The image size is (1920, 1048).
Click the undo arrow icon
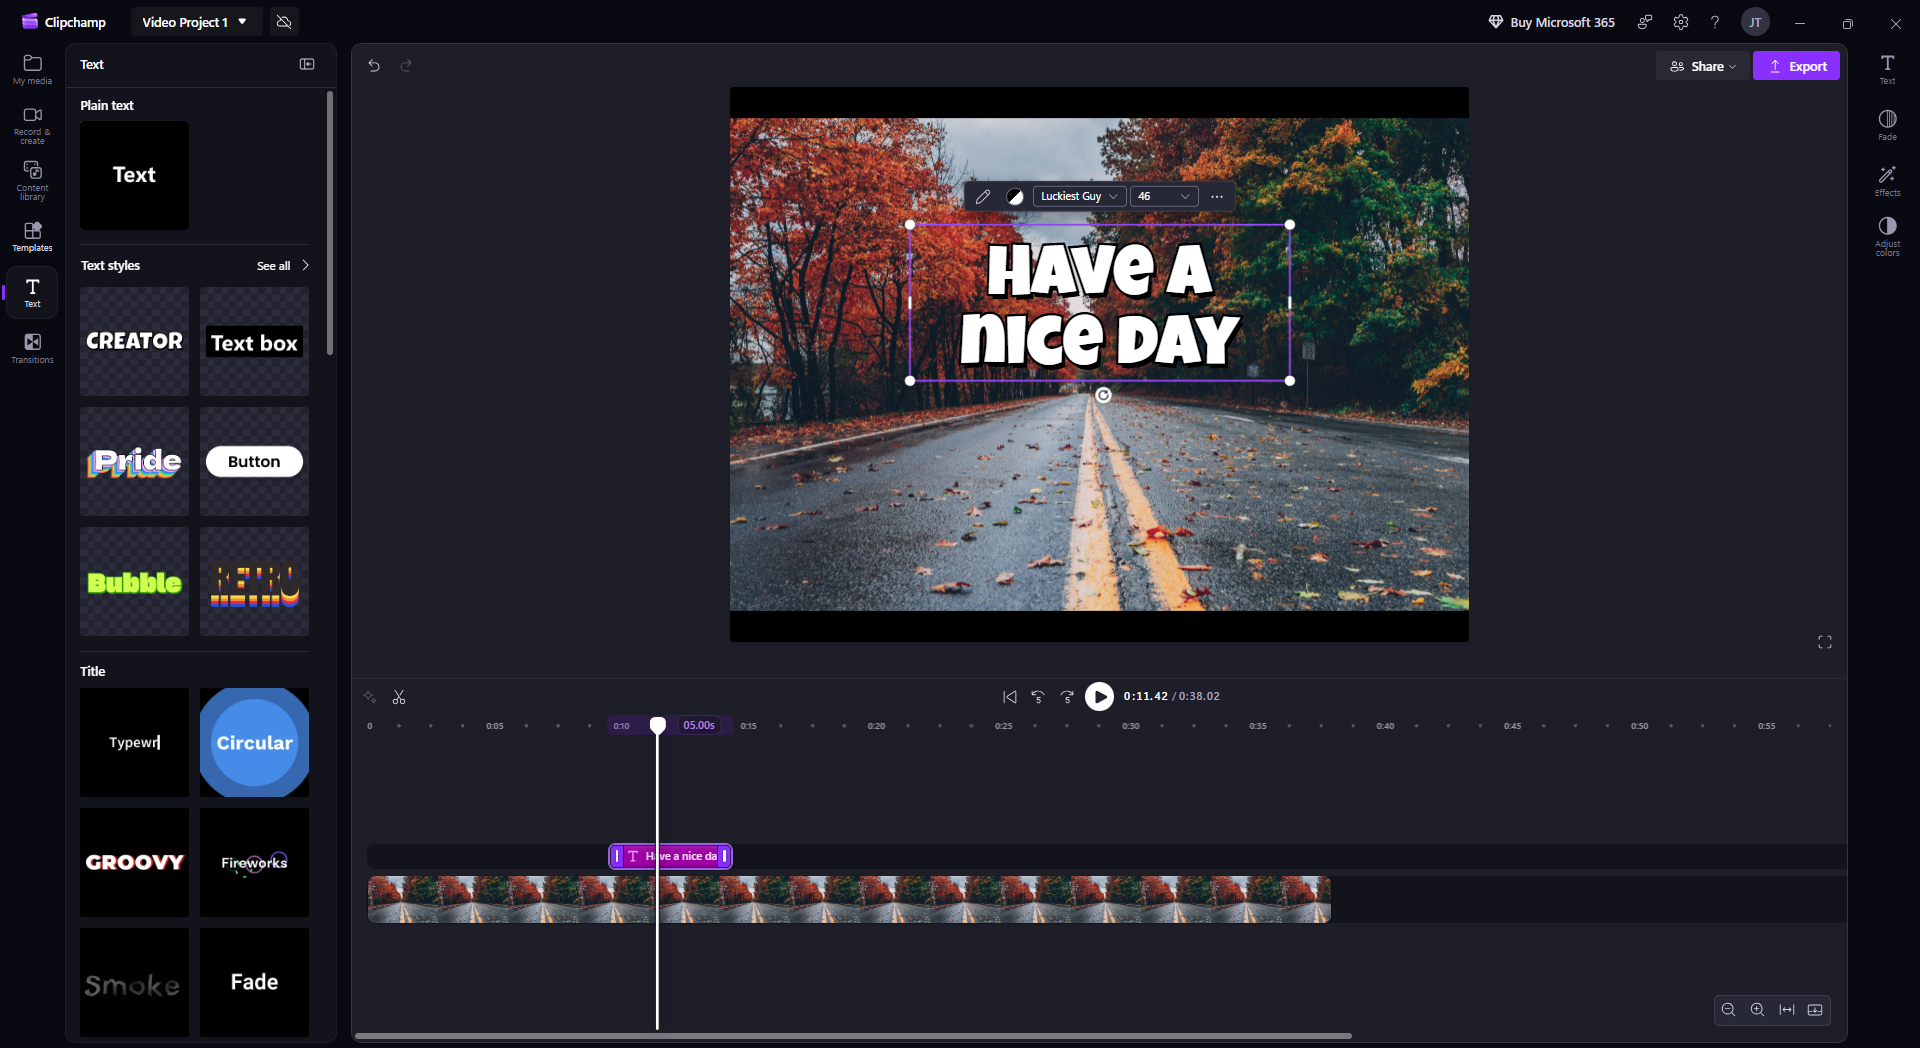pos(374,66)
